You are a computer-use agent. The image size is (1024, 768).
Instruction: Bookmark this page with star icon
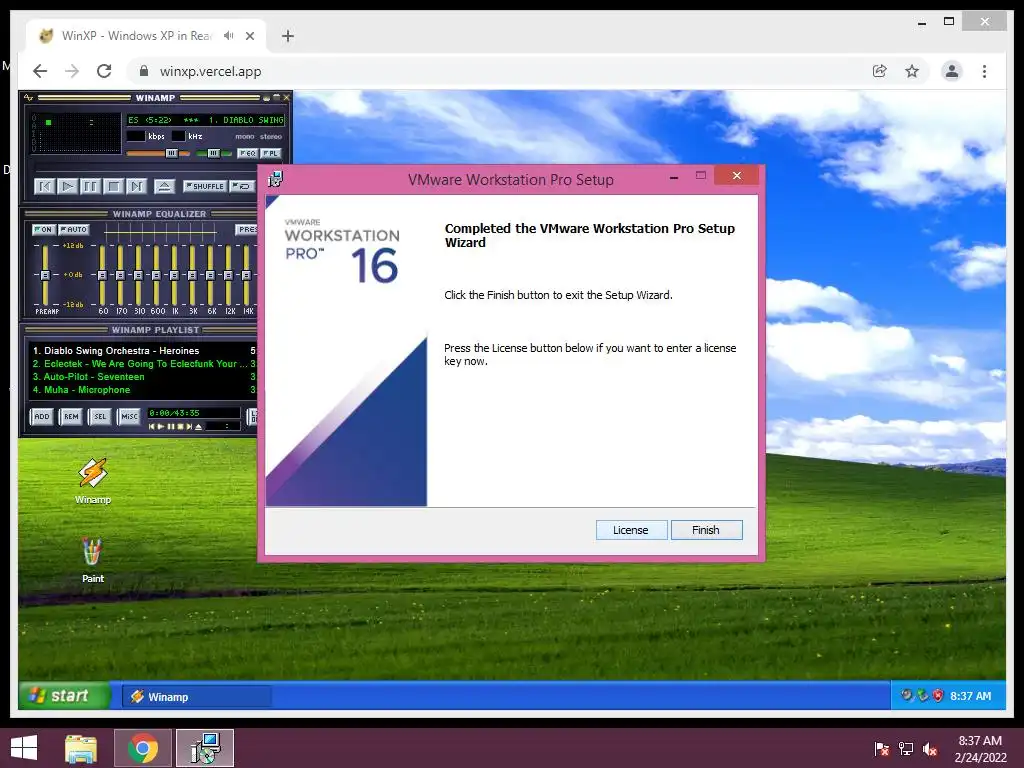pyautogui.click(x=912, y=71)
